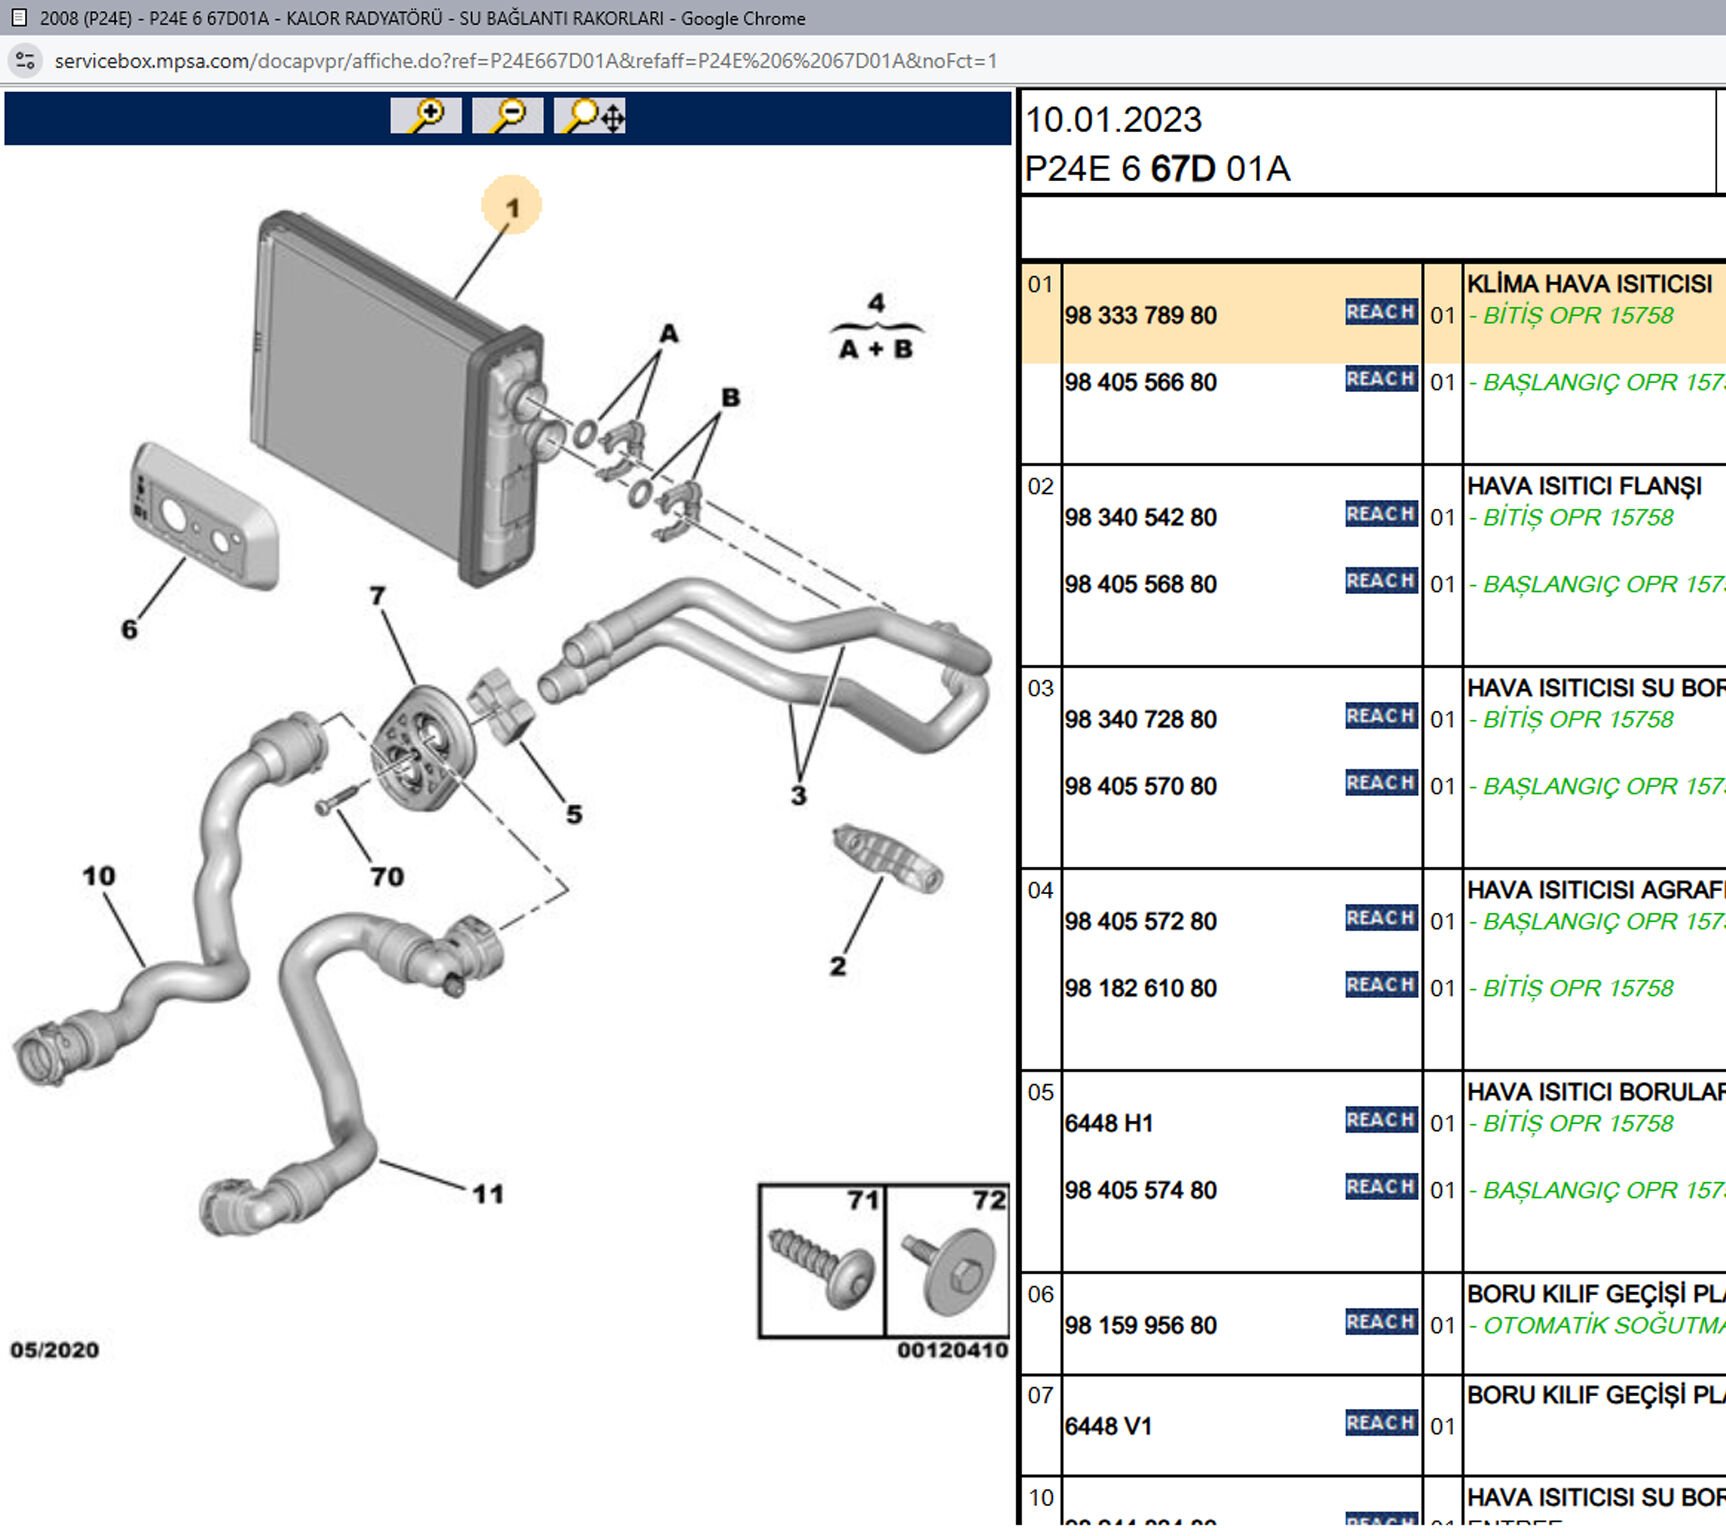Click the magnifier with move arrows icon

tap(591, 116)
